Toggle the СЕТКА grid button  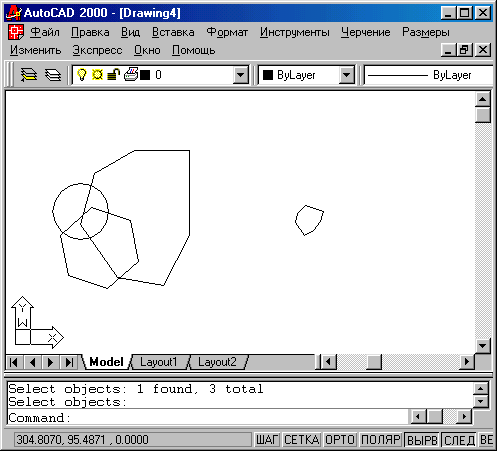coord(302,440)
